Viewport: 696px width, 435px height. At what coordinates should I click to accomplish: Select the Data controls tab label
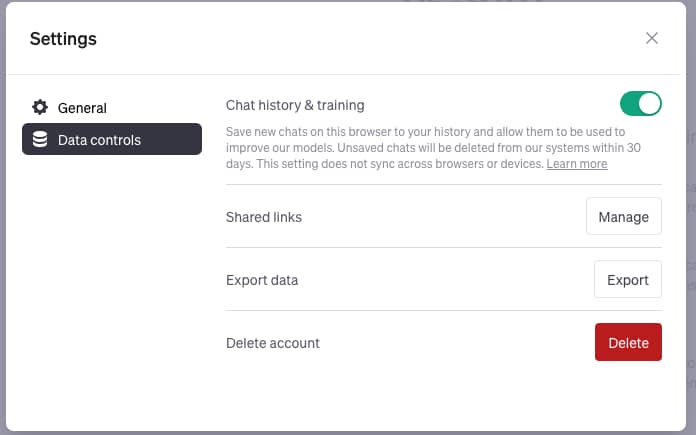[99, 140]
